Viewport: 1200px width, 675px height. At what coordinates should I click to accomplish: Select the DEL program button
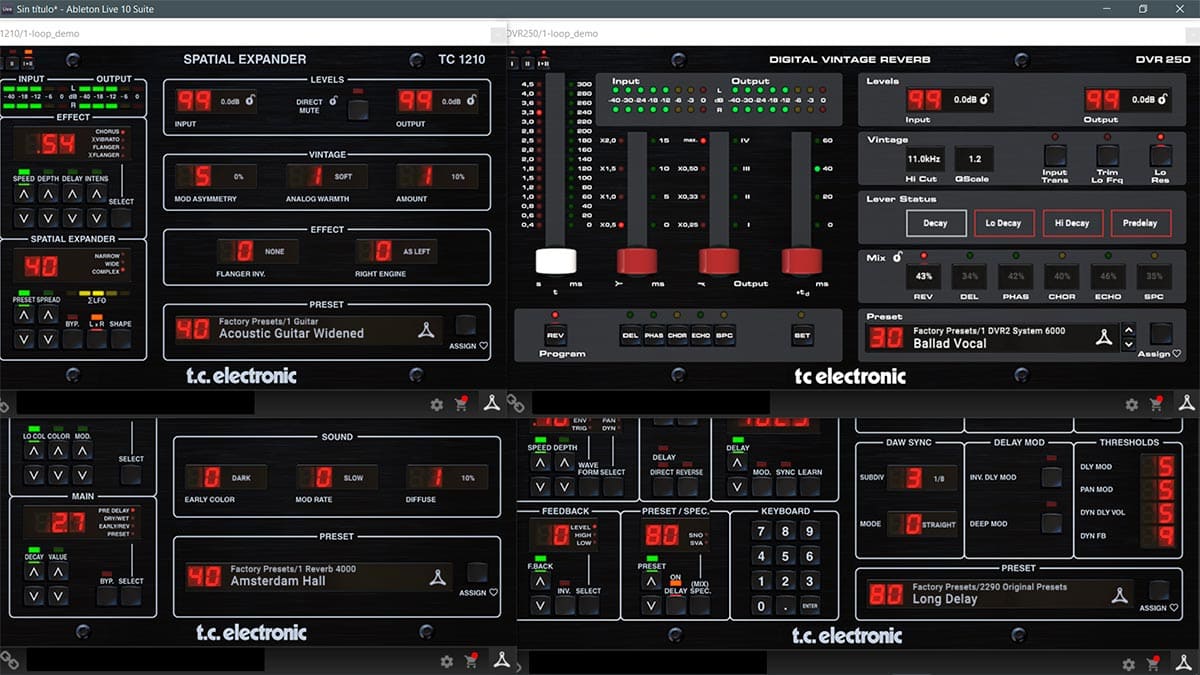[x=630, y=336]
